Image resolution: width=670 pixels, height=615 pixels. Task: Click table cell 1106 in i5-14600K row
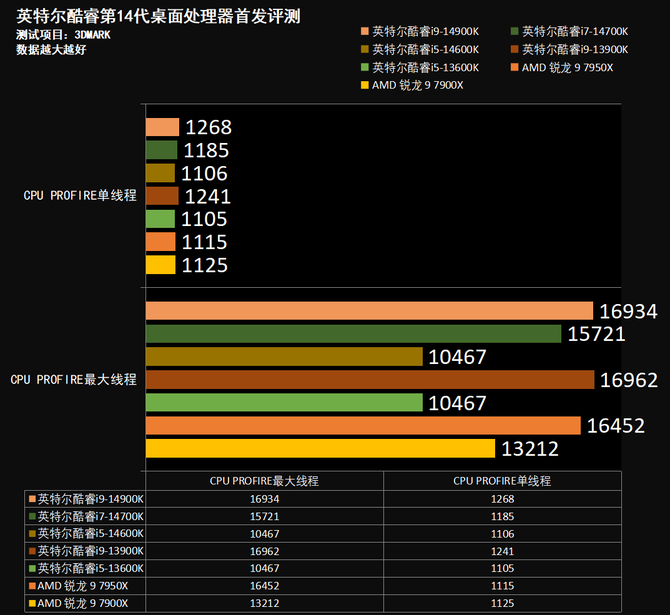(502, 534)
